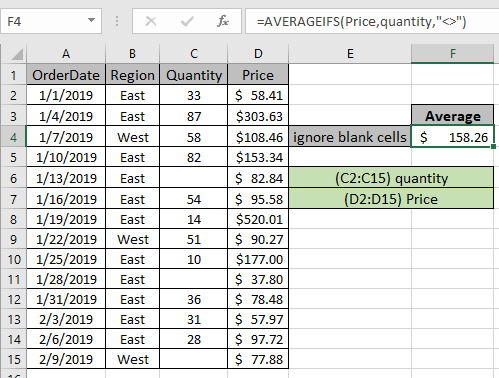Select column F header
The height and width of the screenshot is (378, 499).
pos(452,54)
